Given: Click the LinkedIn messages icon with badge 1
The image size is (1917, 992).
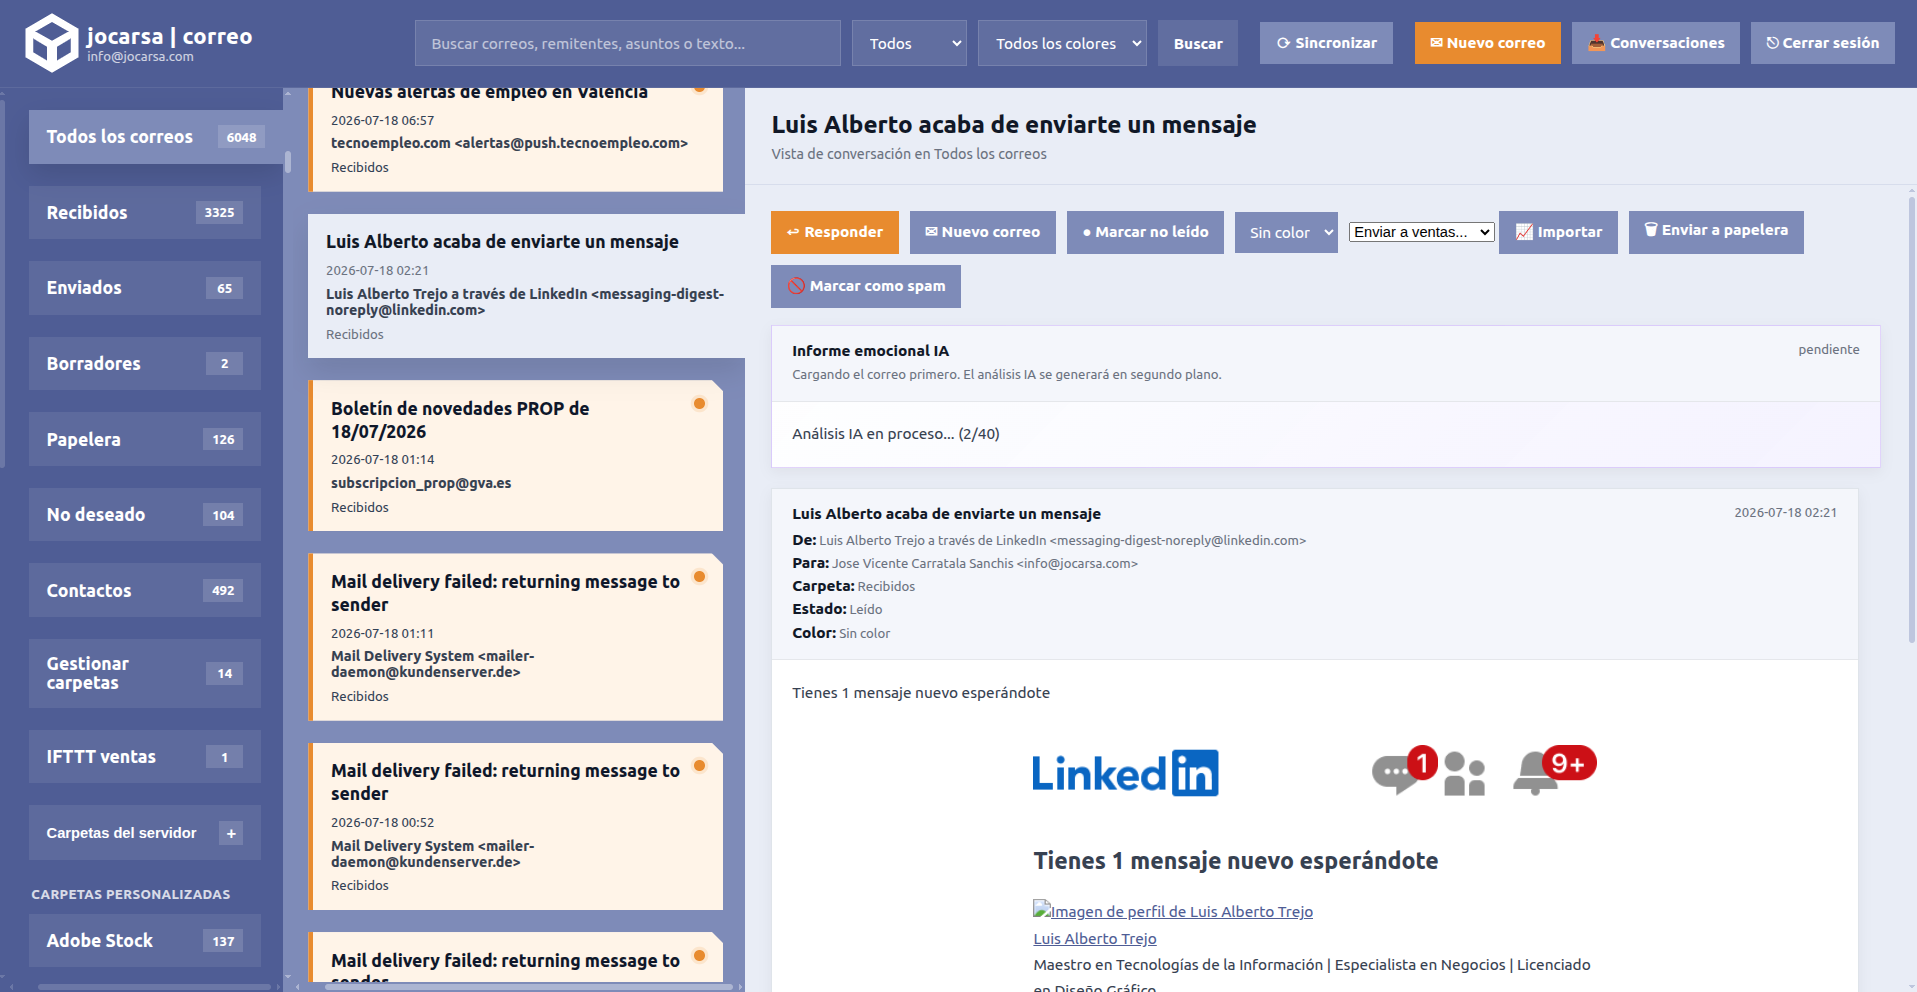Looking at the screenshot, I should point(1403,770).
